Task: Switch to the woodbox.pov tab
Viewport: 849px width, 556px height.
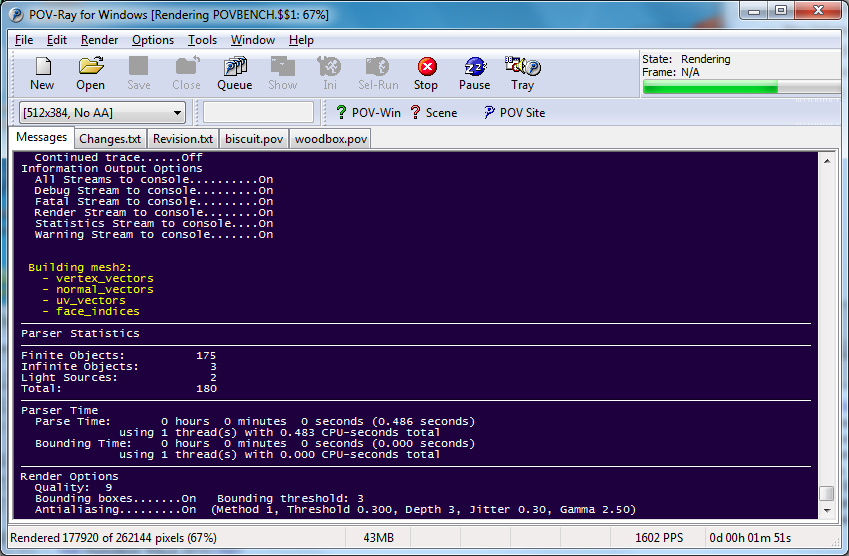Action: pos(331,139)
